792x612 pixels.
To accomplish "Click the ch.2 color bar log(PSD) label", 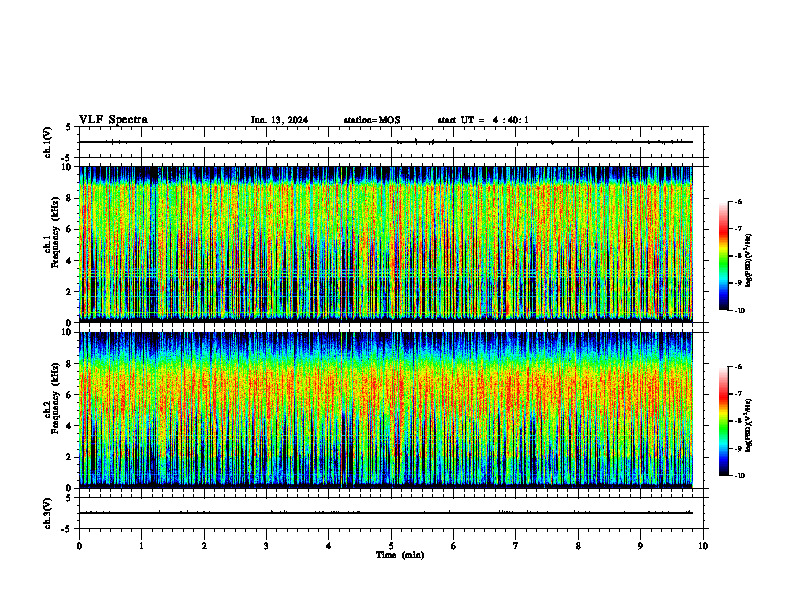I will [x=749, y=426].
